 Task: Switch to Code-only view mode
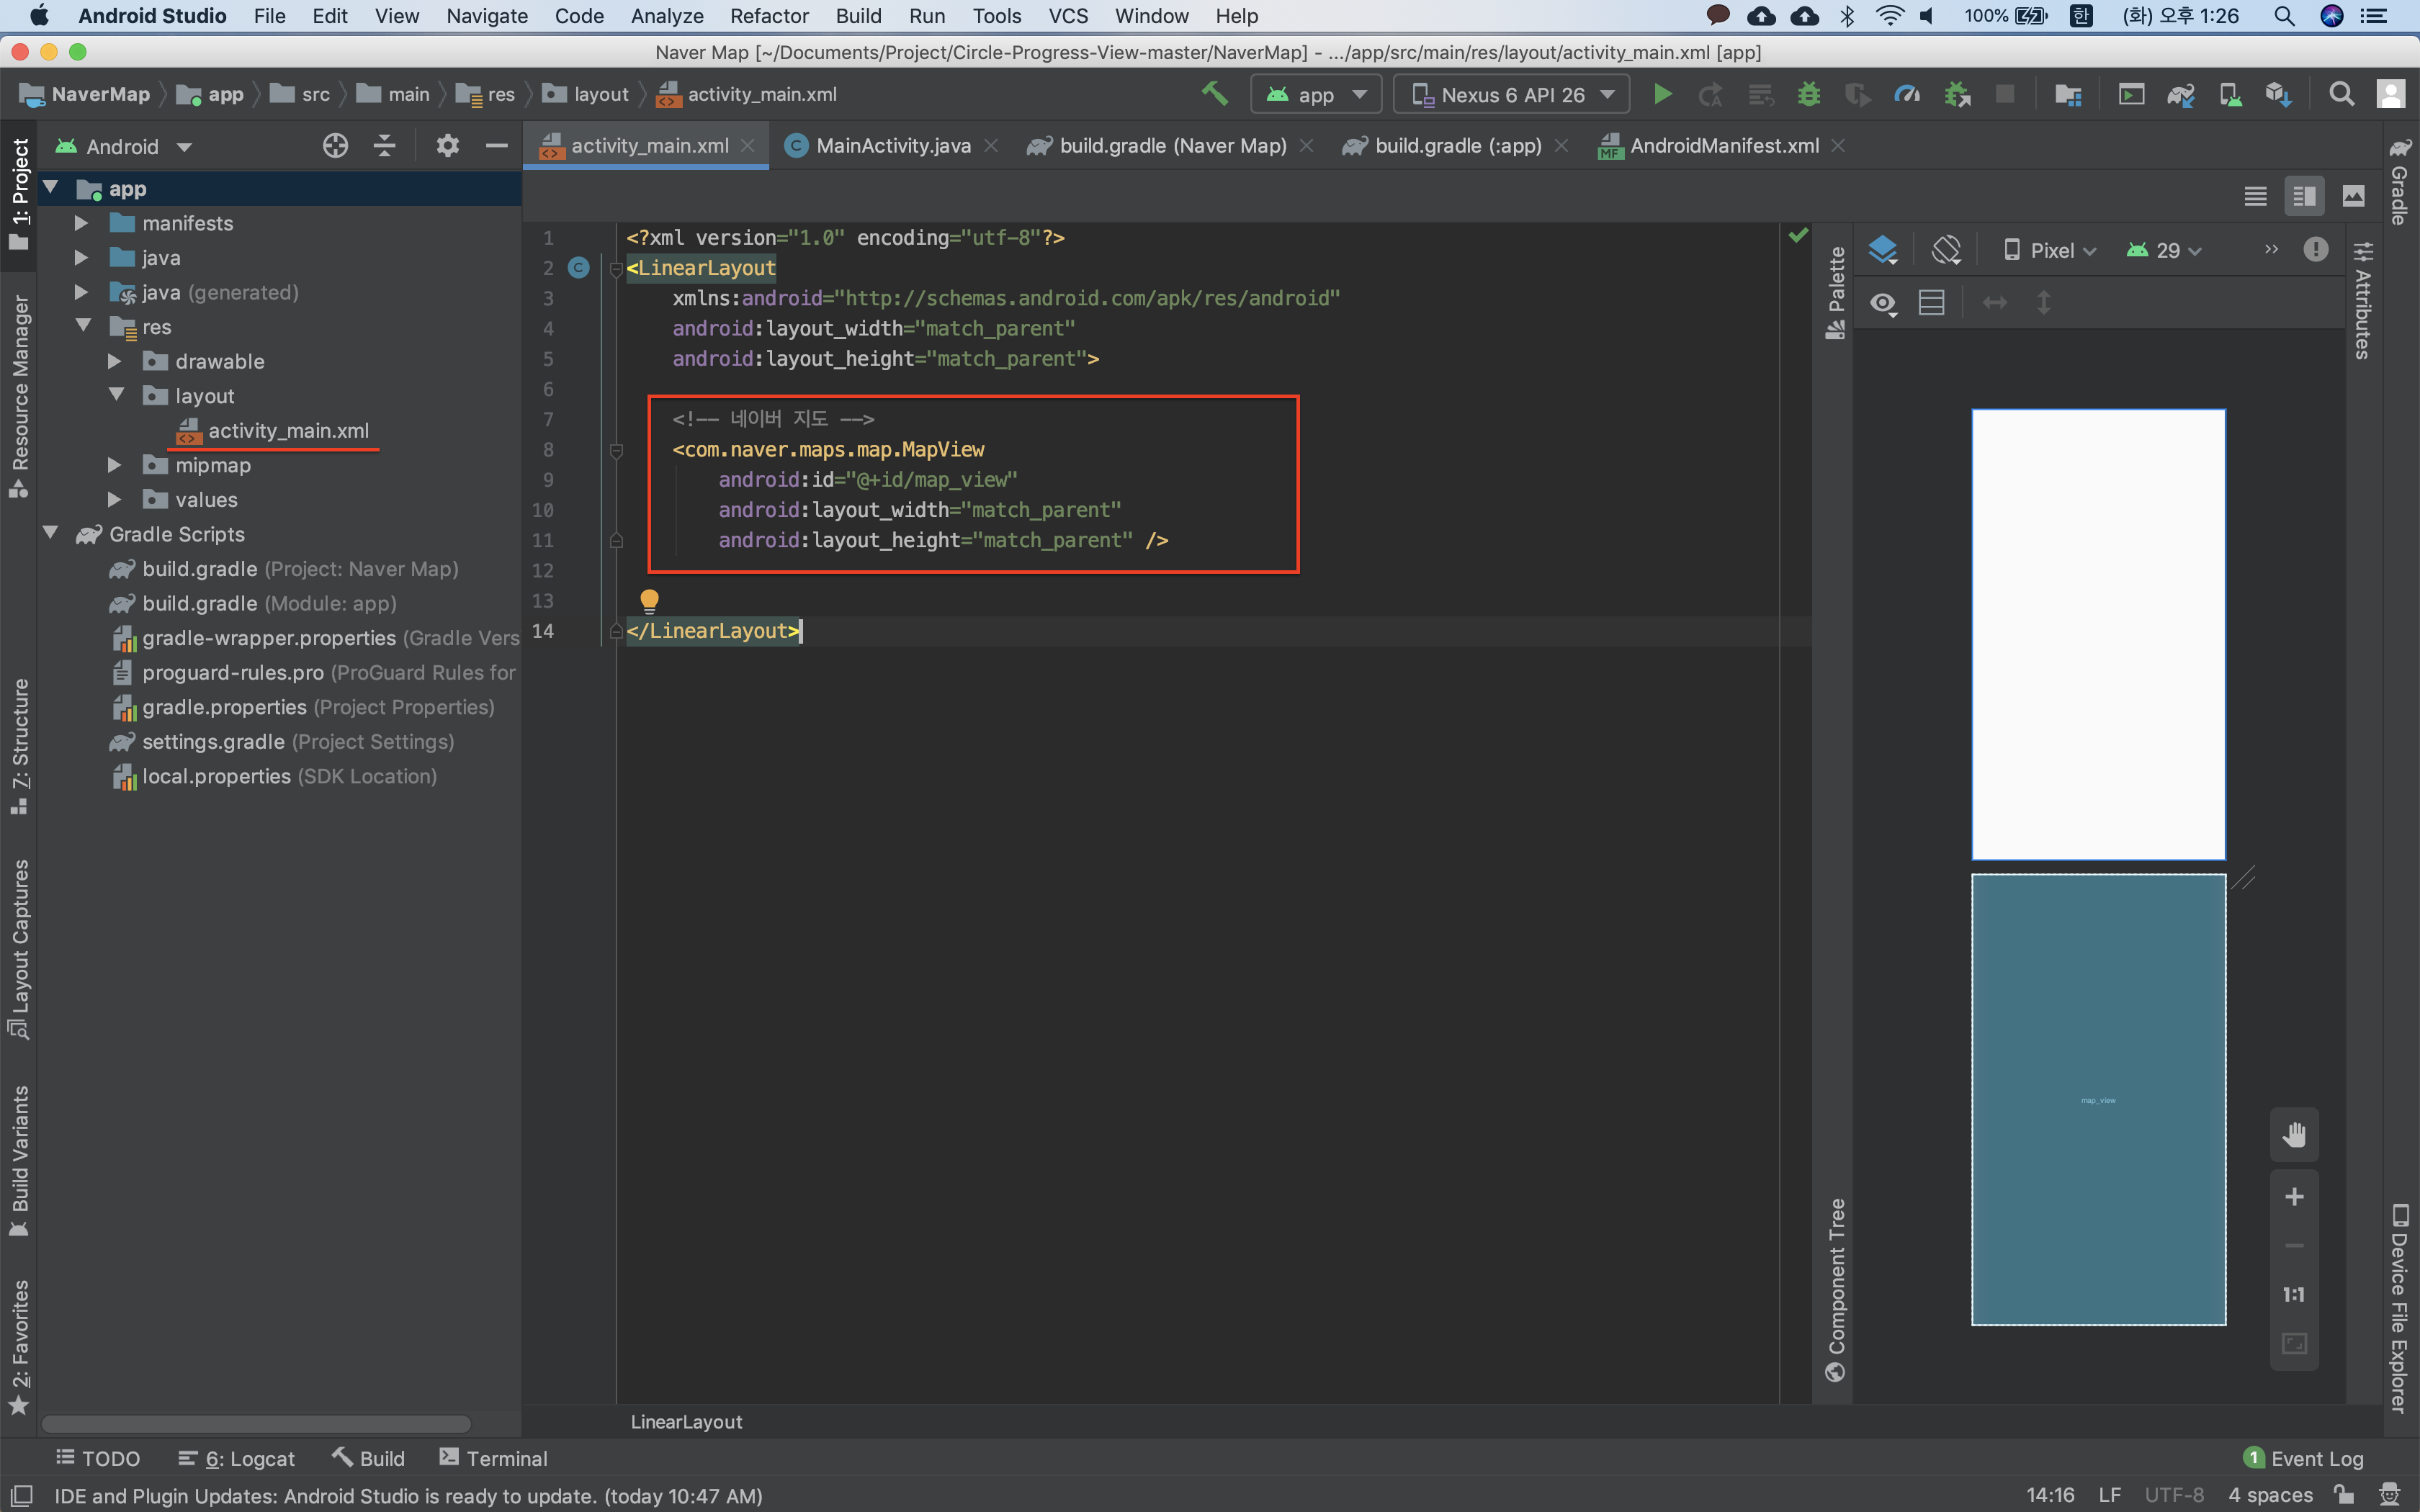[2255, 196]
